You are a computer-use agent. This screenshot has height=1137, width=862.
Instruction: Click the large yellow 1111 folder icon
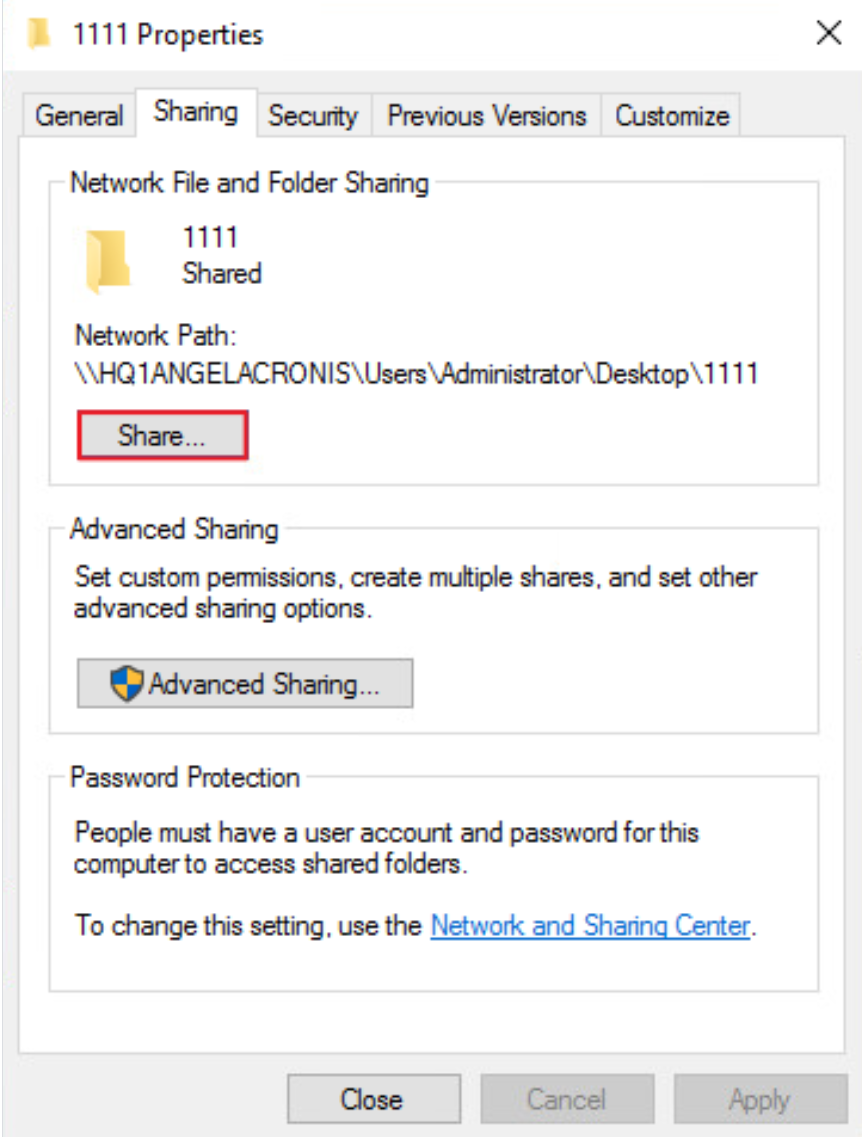click(x=107, y=260)
